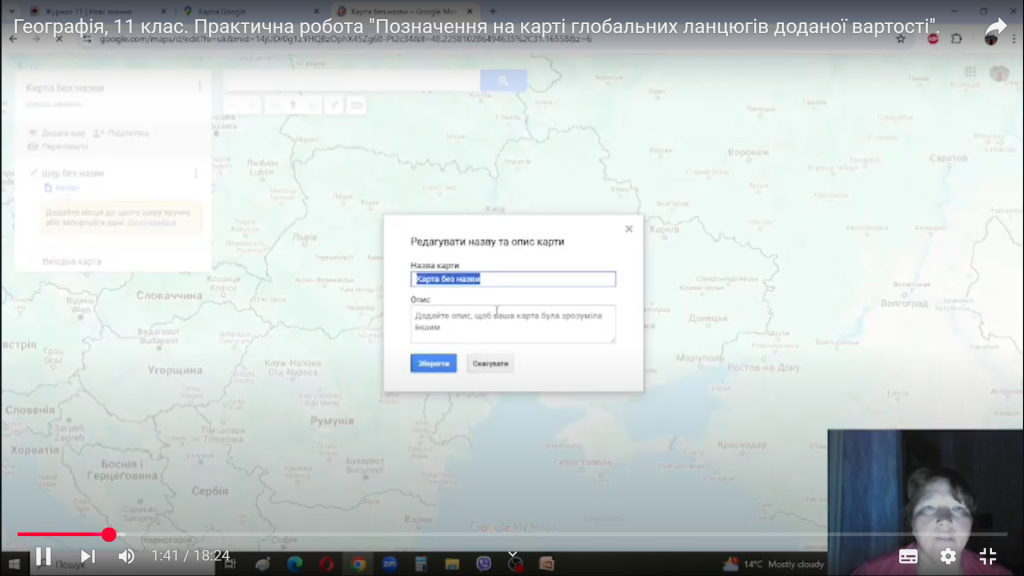Select the add marker tool
The width and height of the screenshot is (1024, 576).
[293, 105]
